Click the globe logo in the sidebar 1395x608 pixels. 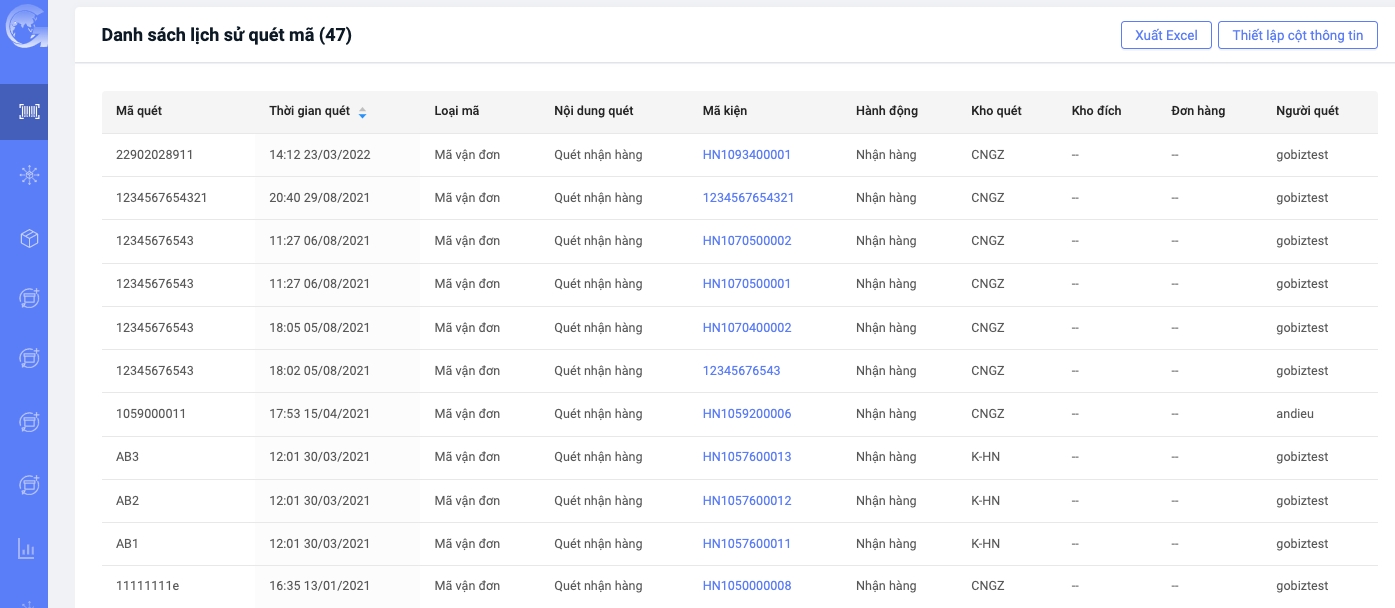coord(24,26)
